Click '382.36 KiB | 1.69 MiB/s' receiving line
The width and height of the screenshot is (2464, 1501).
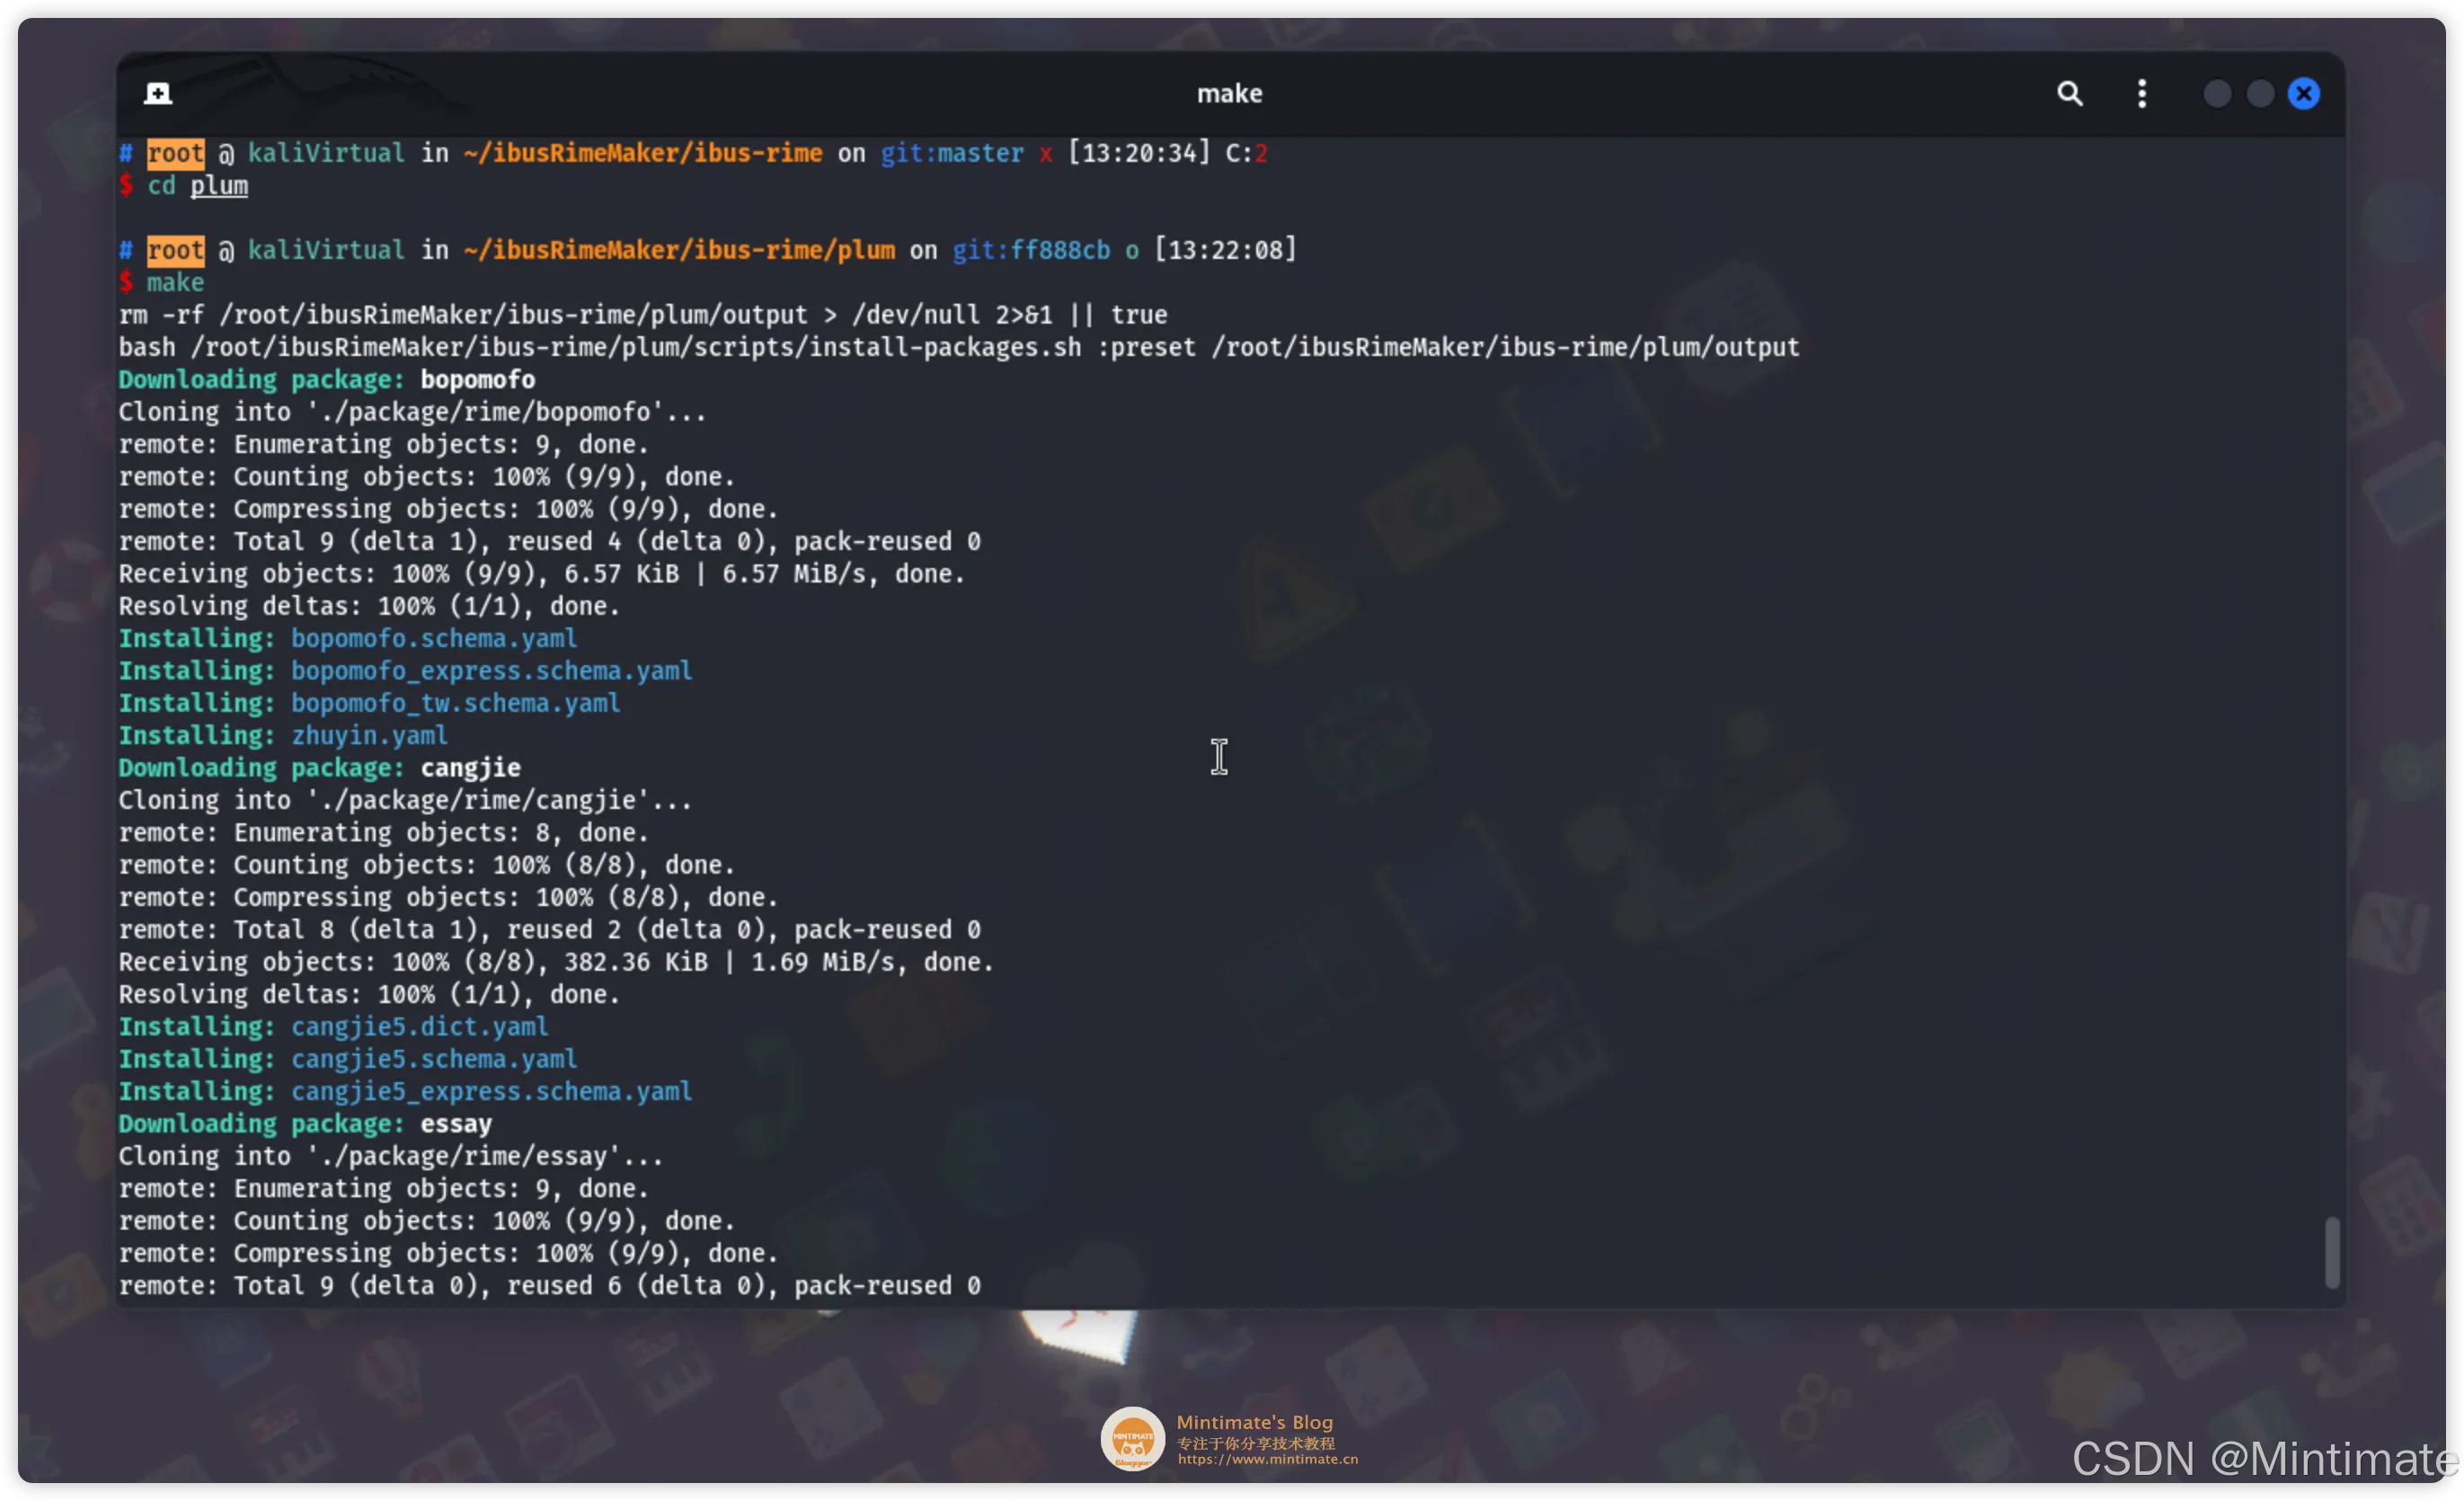(556, 962)
